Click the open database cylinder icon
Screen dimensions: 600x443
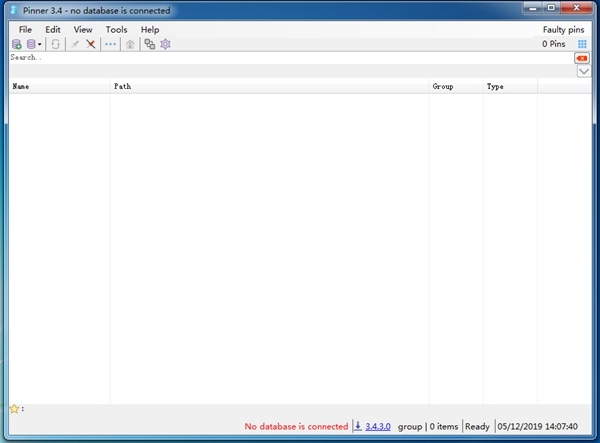coord(31,44)
